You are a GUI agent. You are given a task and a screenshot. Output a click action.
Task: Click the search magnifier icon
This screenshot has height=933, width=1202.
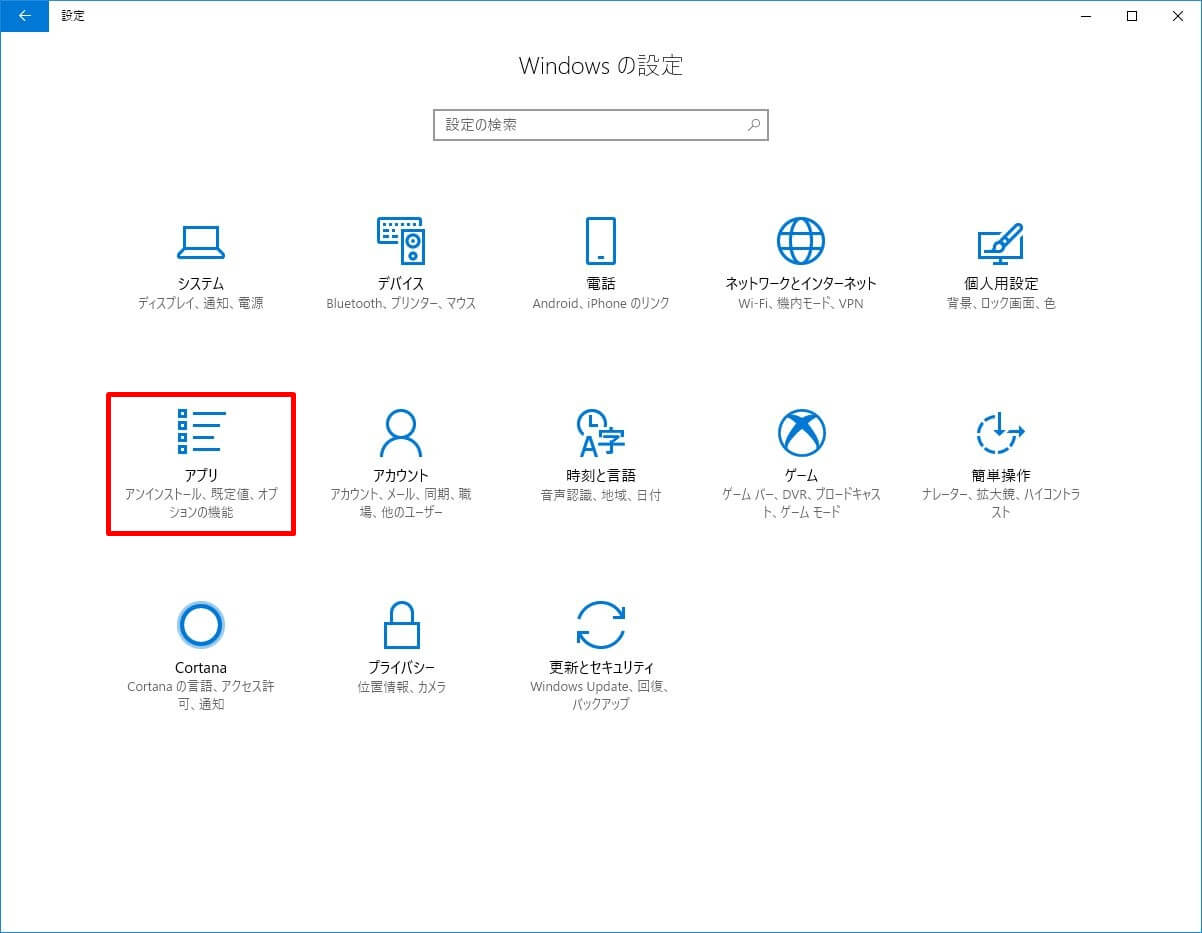point(754,125)
